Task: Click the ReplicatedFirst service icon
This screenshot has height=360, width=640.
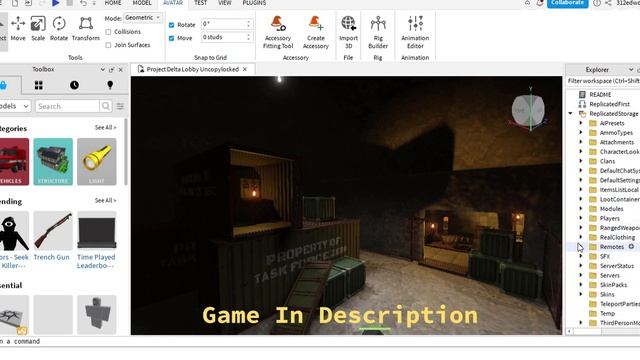Action: point(582,104)
